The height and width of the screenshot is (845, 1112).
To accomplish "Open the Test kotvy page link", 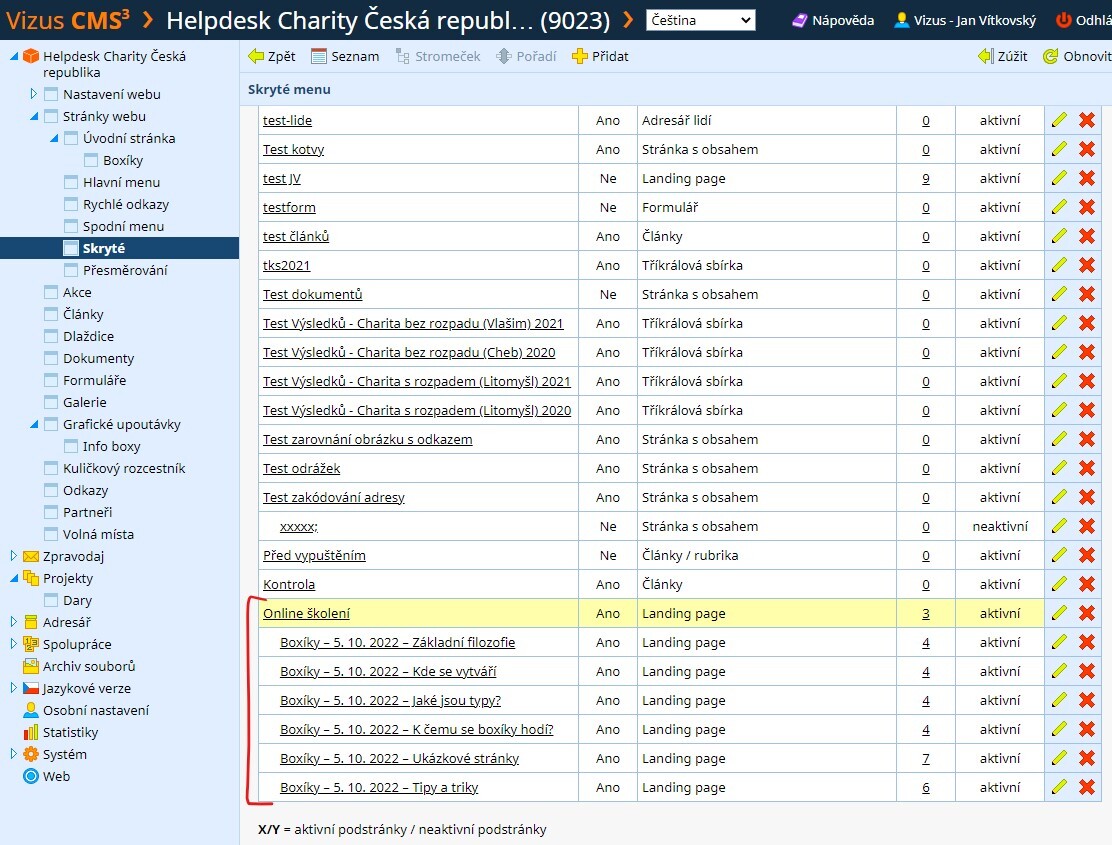I will tap(294, 150).
